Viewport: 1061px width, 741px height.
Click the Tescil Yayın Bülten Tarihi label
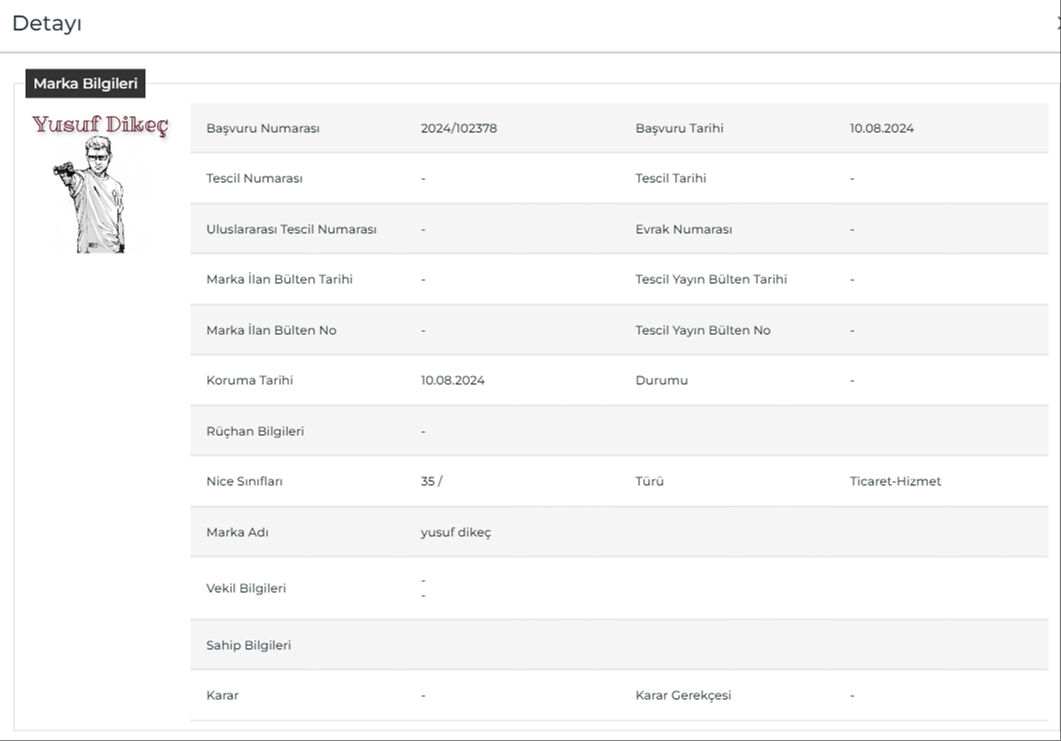click(710, 279)
